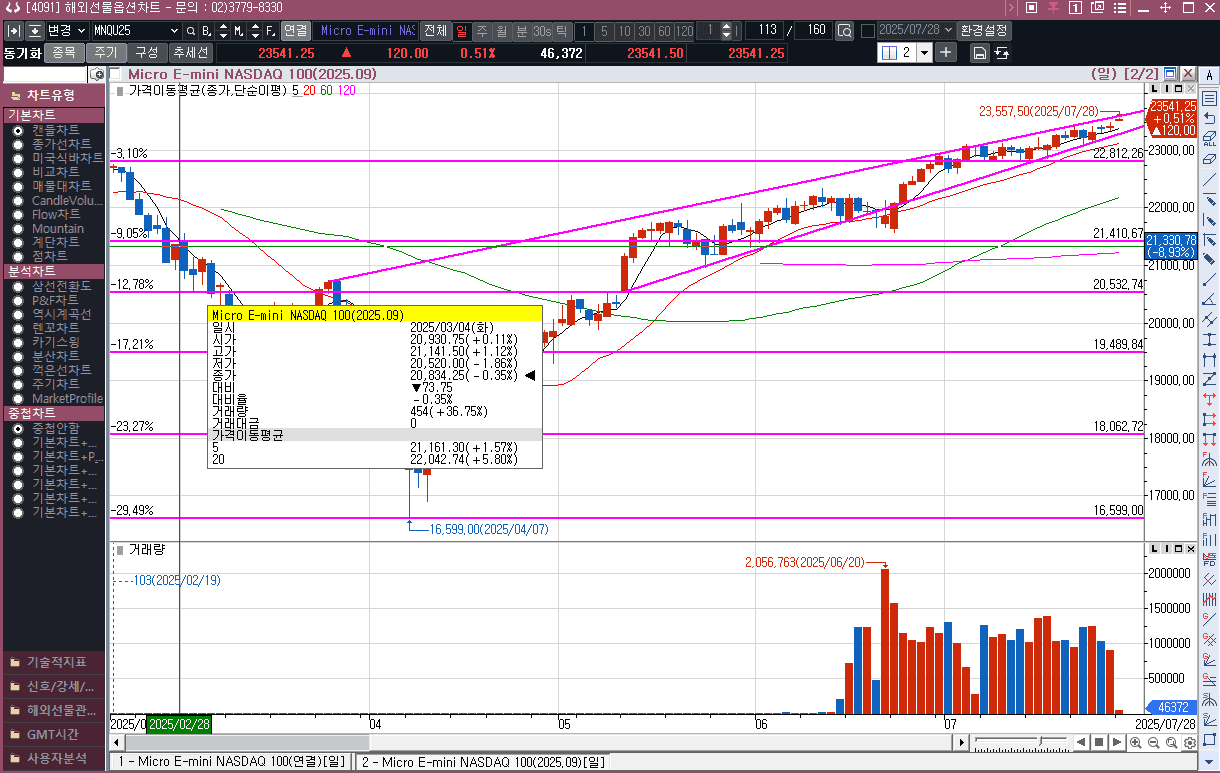Click the undo arrow drawing icon
The image size is (1220, 773).
(1210, 118)
